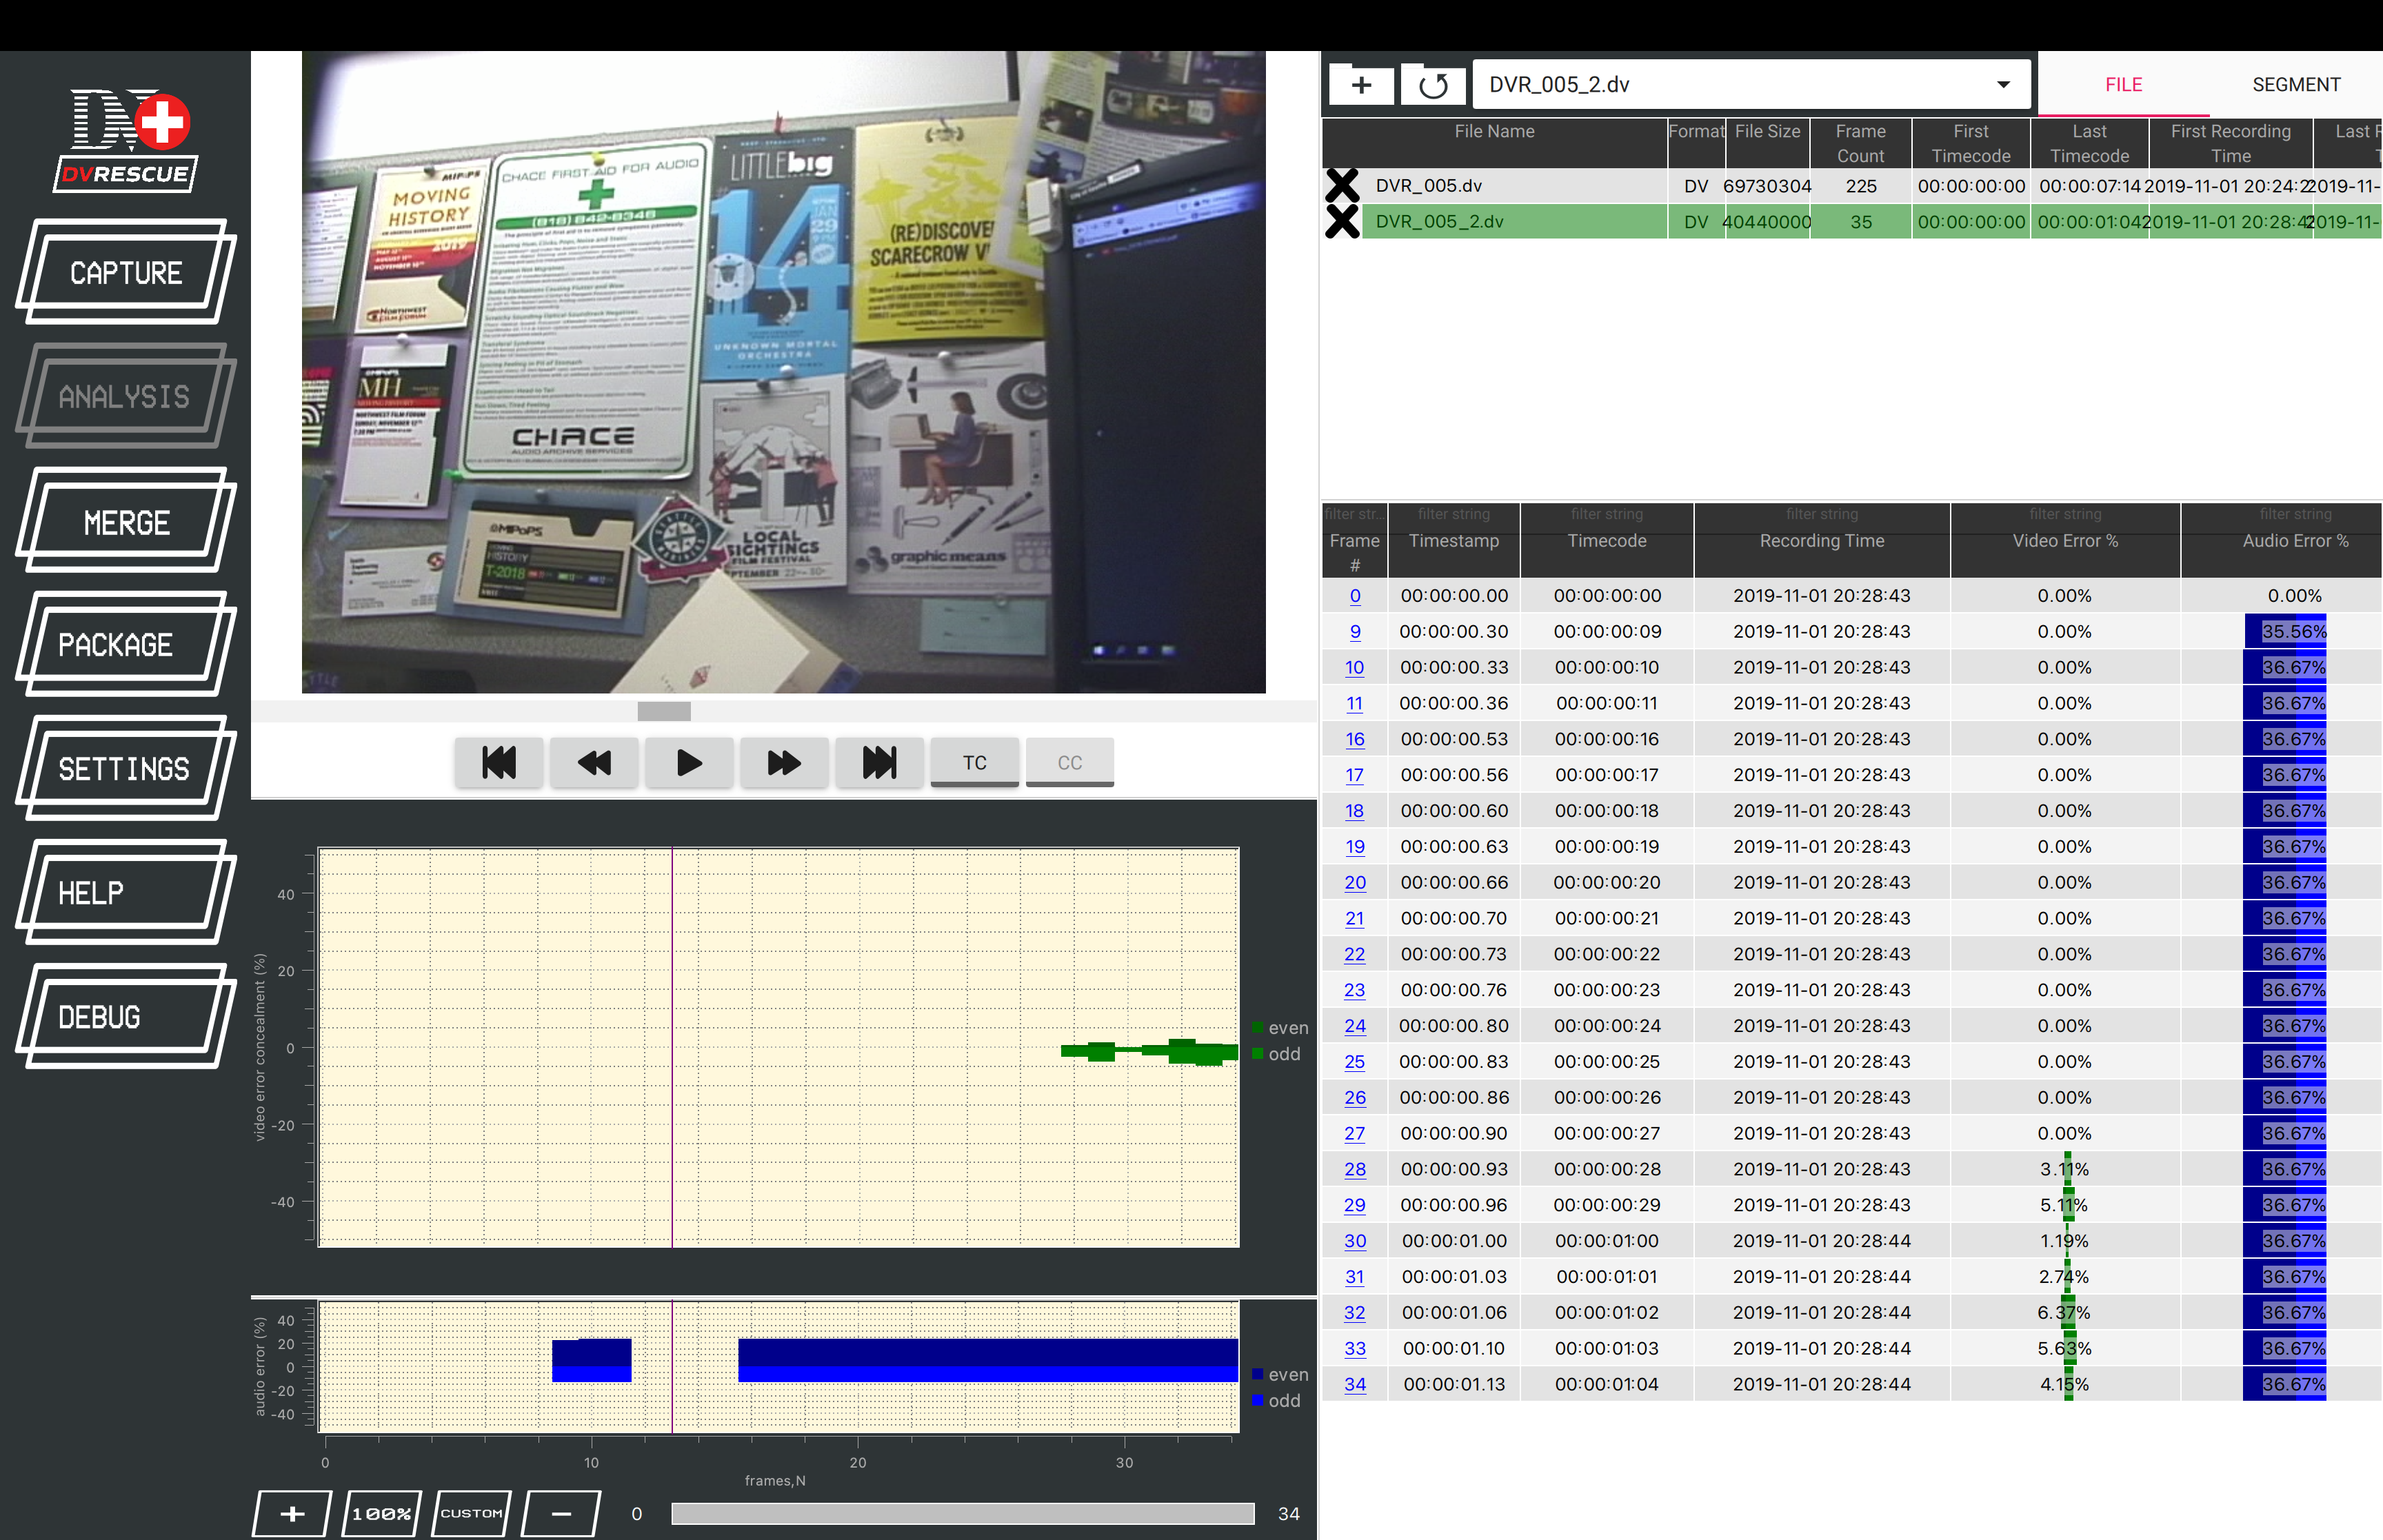Skip to the last frame
The width and height of the screenshot is (2383, 1540).
tap(879, 762)
